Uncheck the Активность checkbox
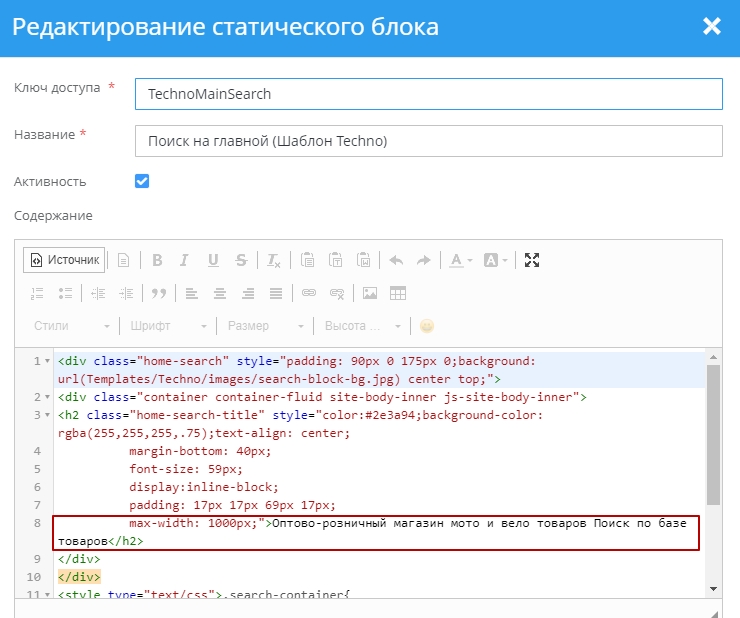Viewport: 740px width, 618px height. pos(142,181)
